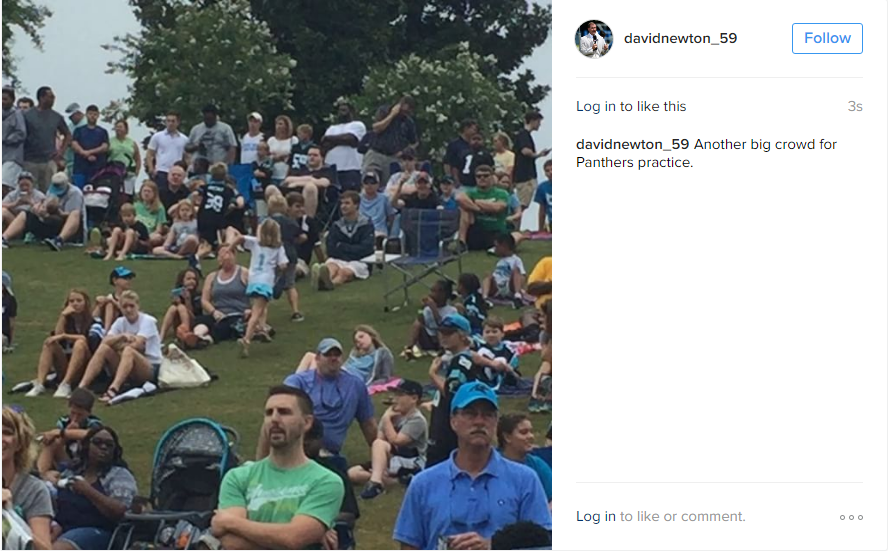Click the 3s timestamp on the post
888x551 pixels.
(x=855, y=106)
